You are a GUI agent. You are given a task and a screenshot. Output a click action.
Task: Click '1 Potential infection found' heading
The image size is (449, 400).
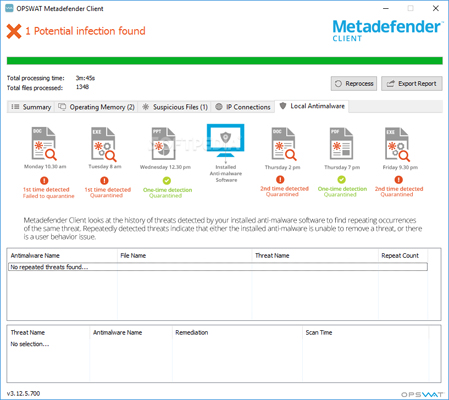85,31
